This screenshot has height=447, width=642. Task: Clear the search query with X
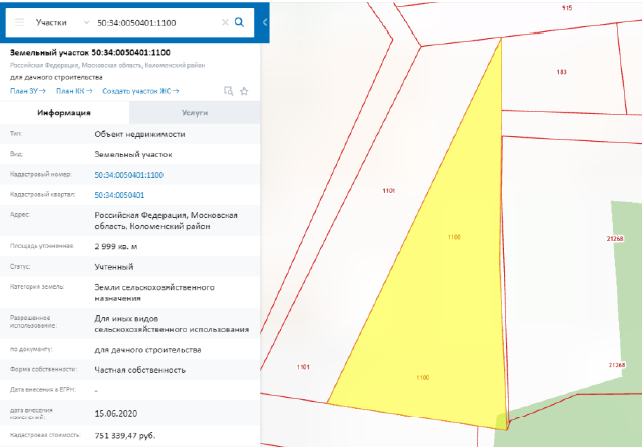(x=224, y=21)
